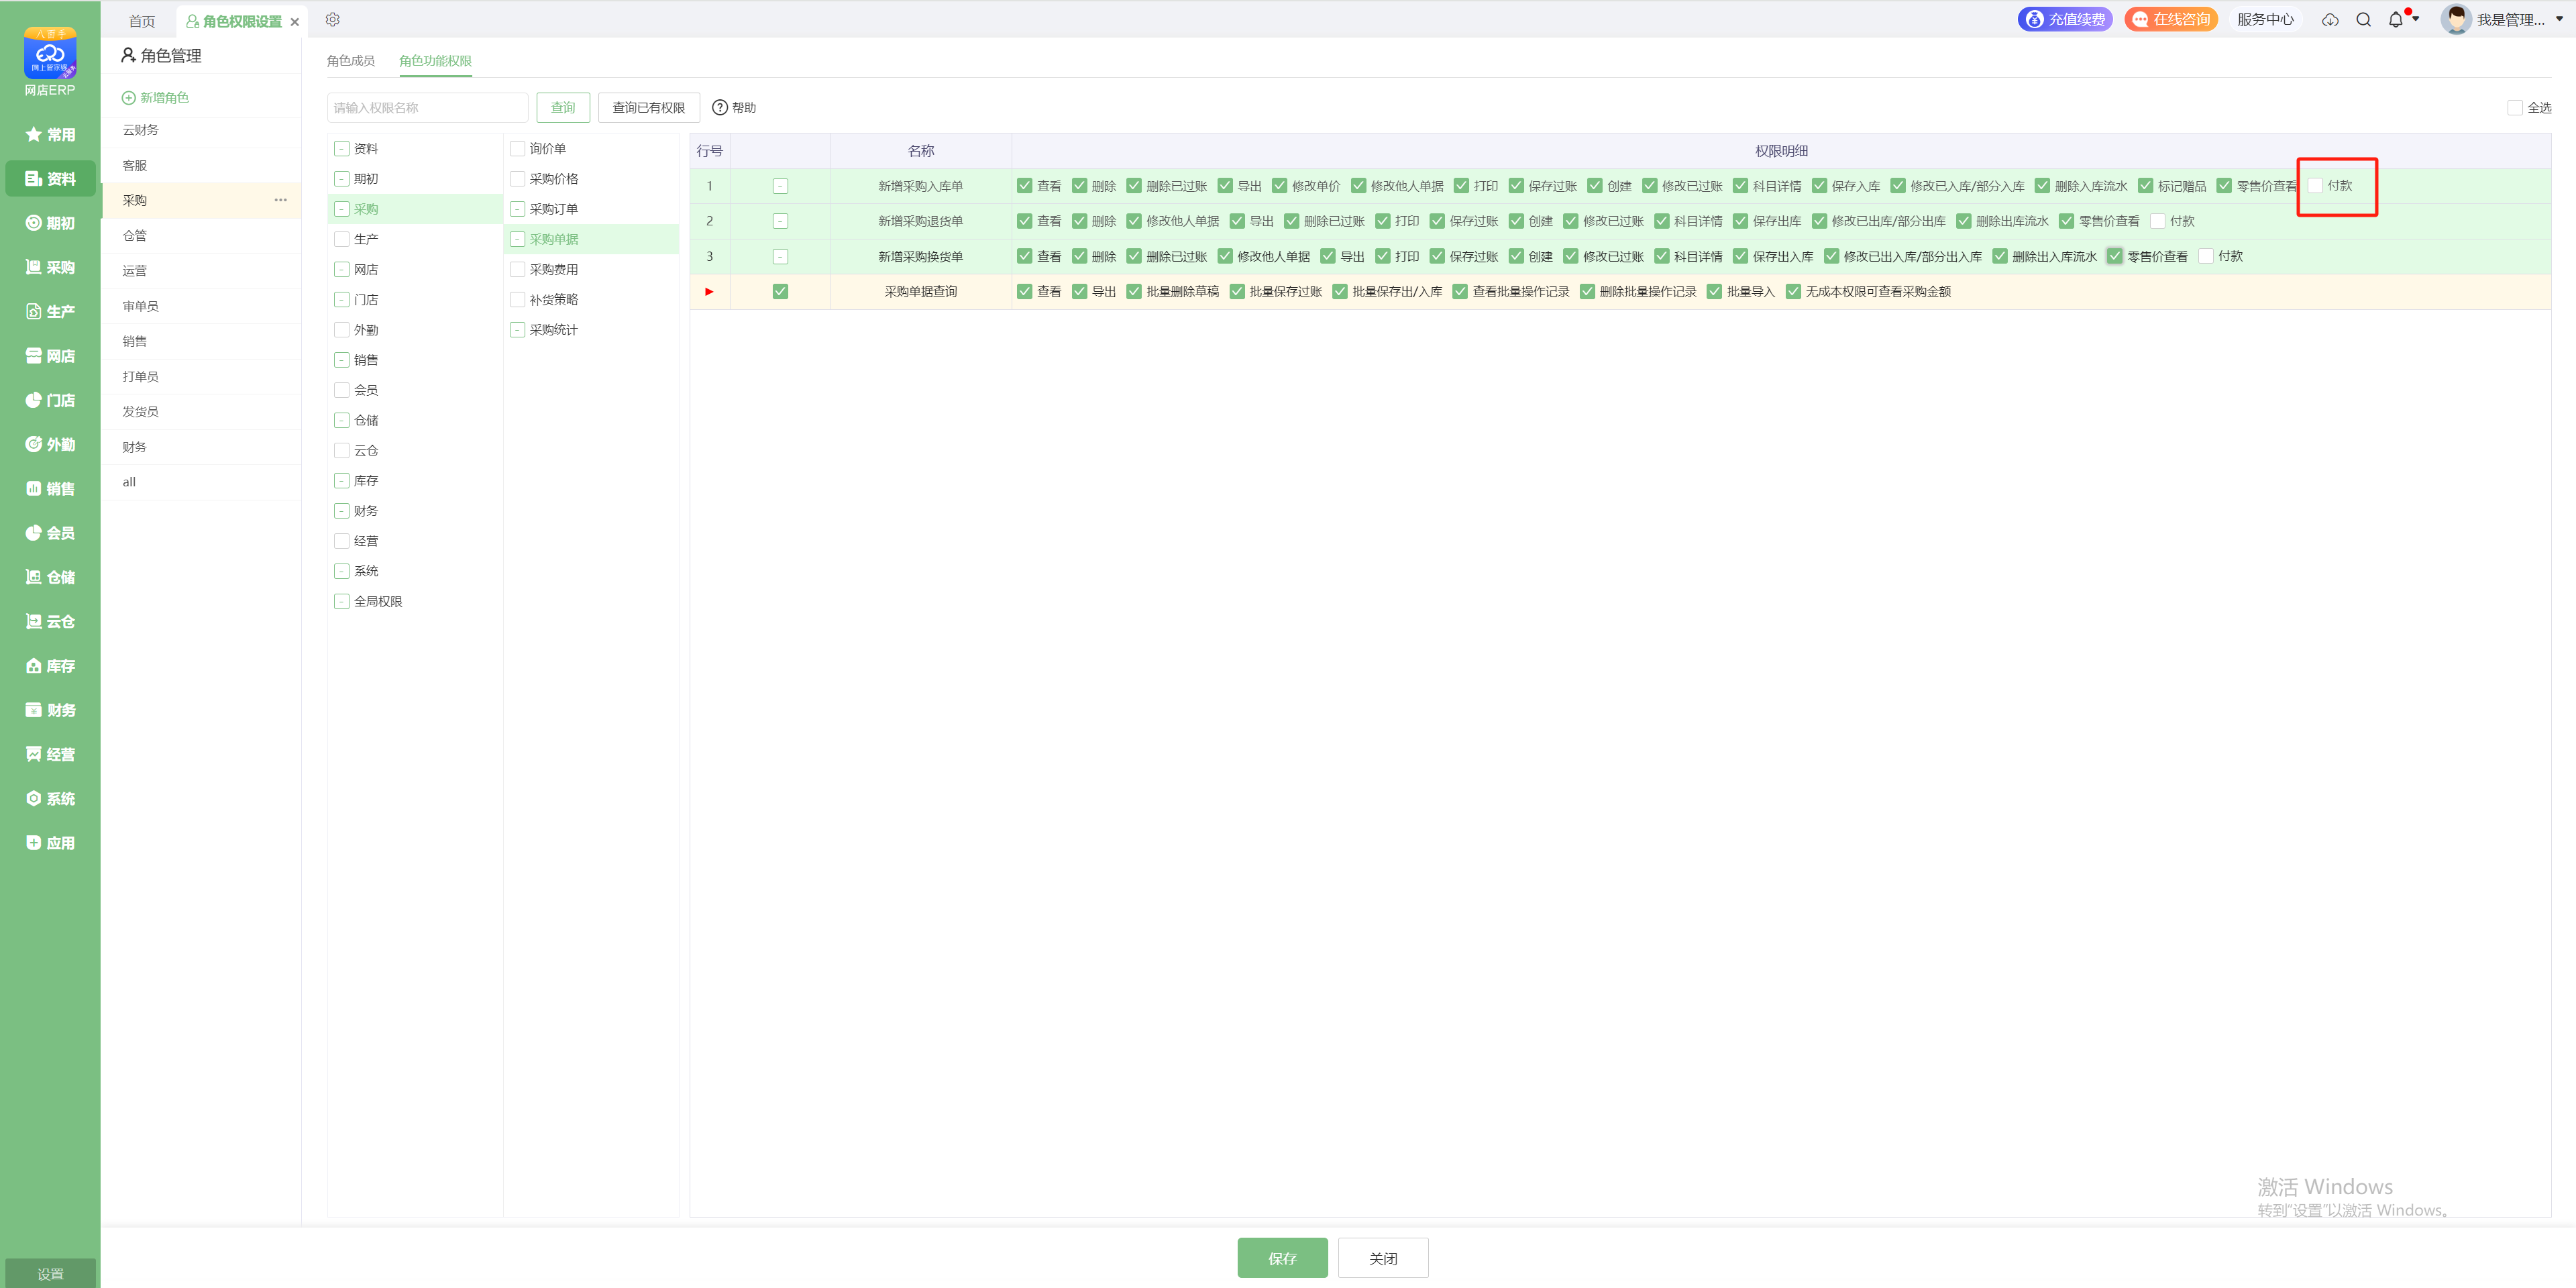Open 充值续费 recharge button

click(x=2065, y=19)
